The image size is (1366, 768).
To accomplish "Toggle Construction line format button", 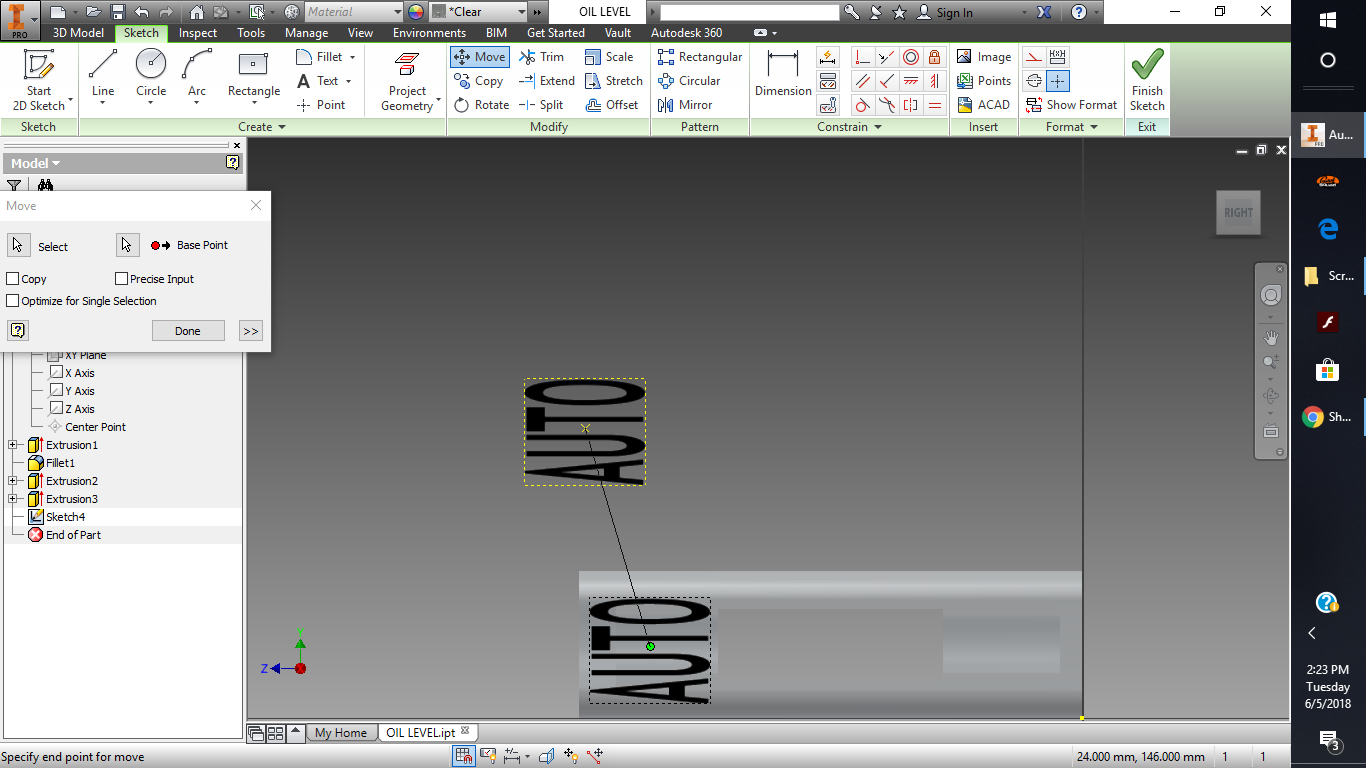I will coord(1034,57).
